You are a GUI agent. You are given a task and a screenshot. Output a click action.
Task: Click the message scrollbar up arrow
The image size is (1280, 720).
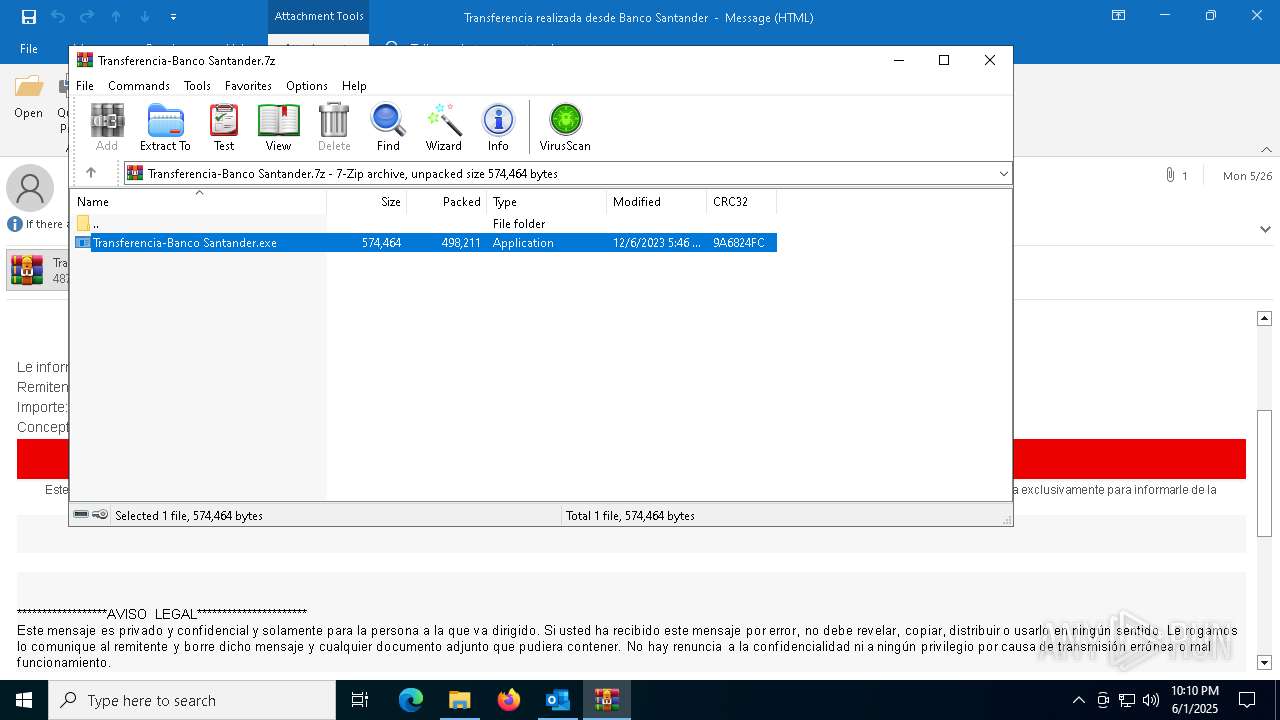[x=1264, y=318]
